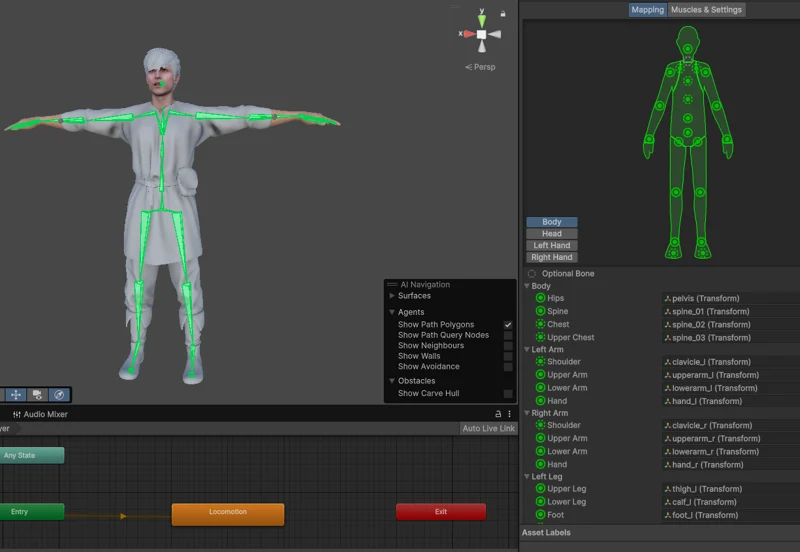Screen dimensions: 800x552
Task: Click the Upper Leg row bone status circle
Action: click(540, 488)
